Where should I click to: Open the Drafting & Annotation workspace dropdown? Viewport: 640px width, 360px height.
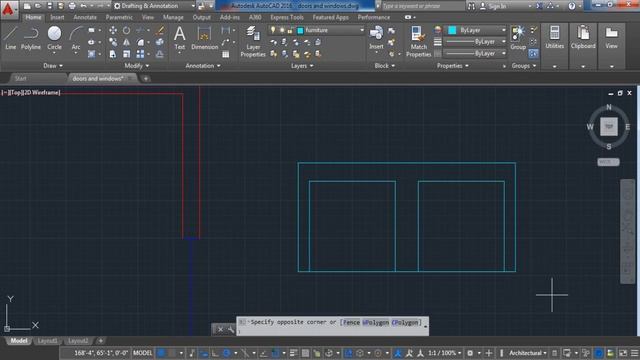pos(154,6)
